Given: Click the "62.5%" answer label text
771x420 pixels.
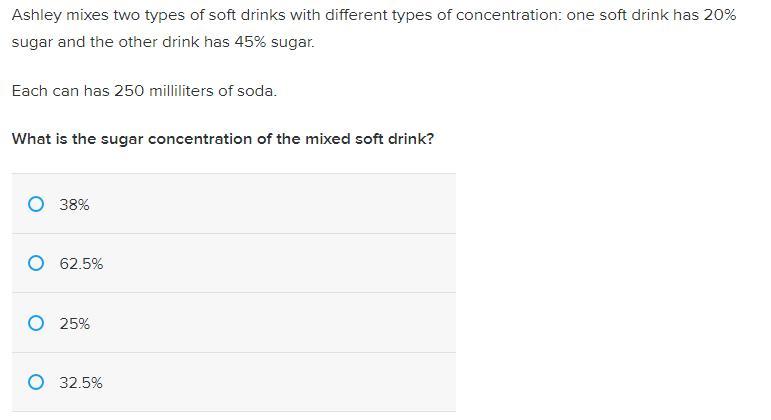Looking at the screenshot, I should 81,264.
